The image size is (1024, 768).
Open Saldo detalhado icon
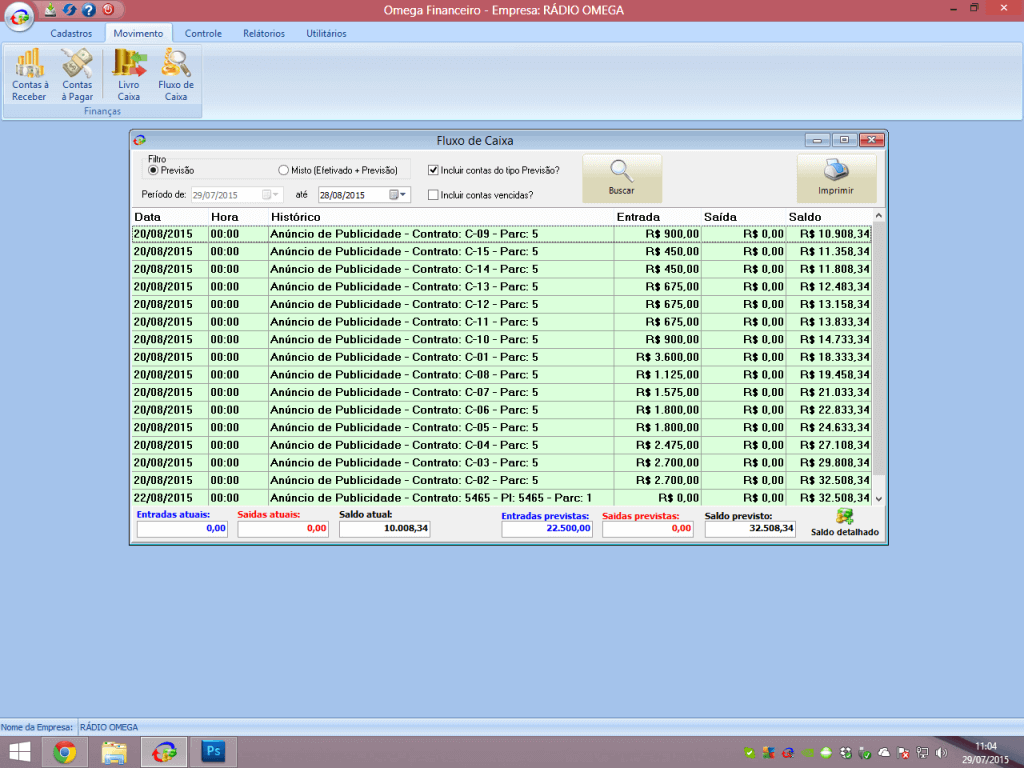[845, 522]
